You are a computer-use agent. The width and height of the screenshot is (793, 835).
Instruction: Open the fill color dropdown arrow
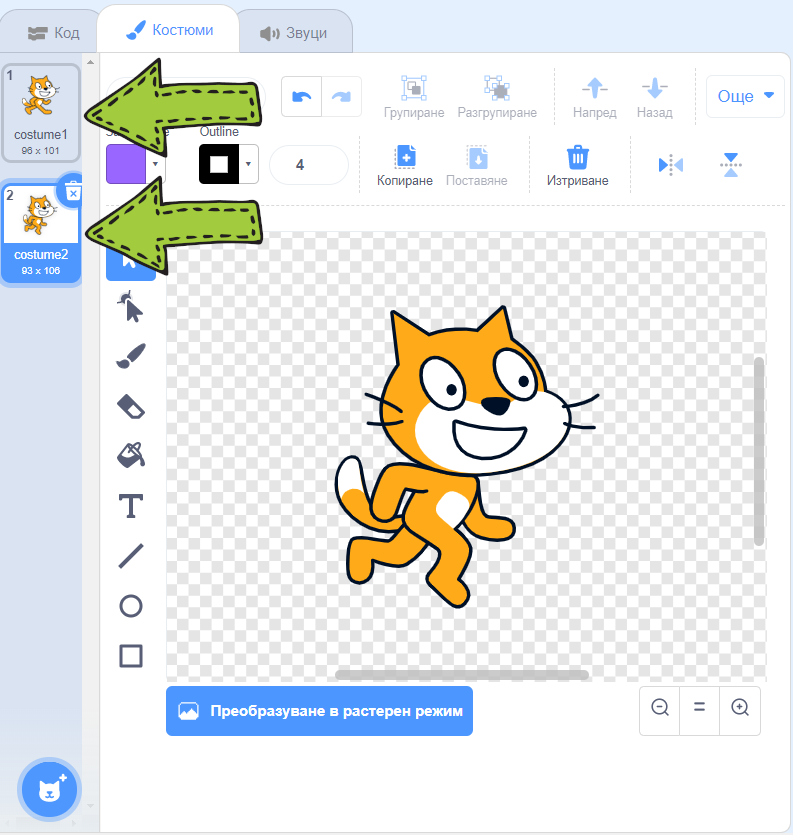(x=156, y=164)
